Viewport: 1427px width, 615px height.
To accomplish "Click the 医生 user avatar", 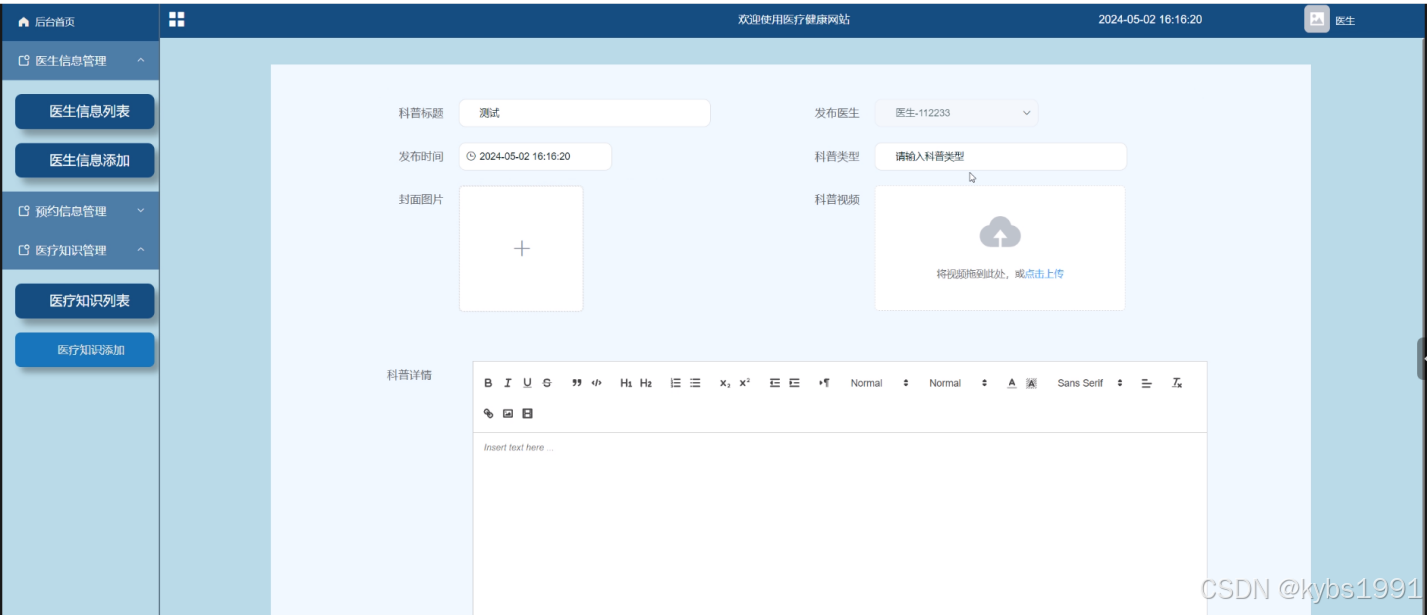I will click(x=1316, y=19).
